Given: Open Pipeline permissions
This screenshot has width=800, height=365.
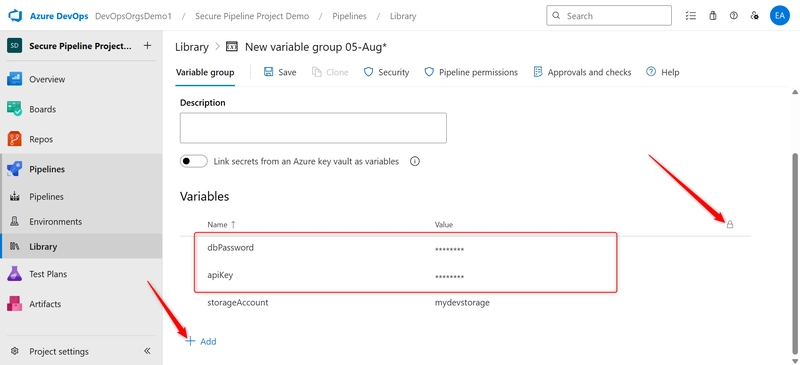Looking at the screenshot, I should point(471,72).
